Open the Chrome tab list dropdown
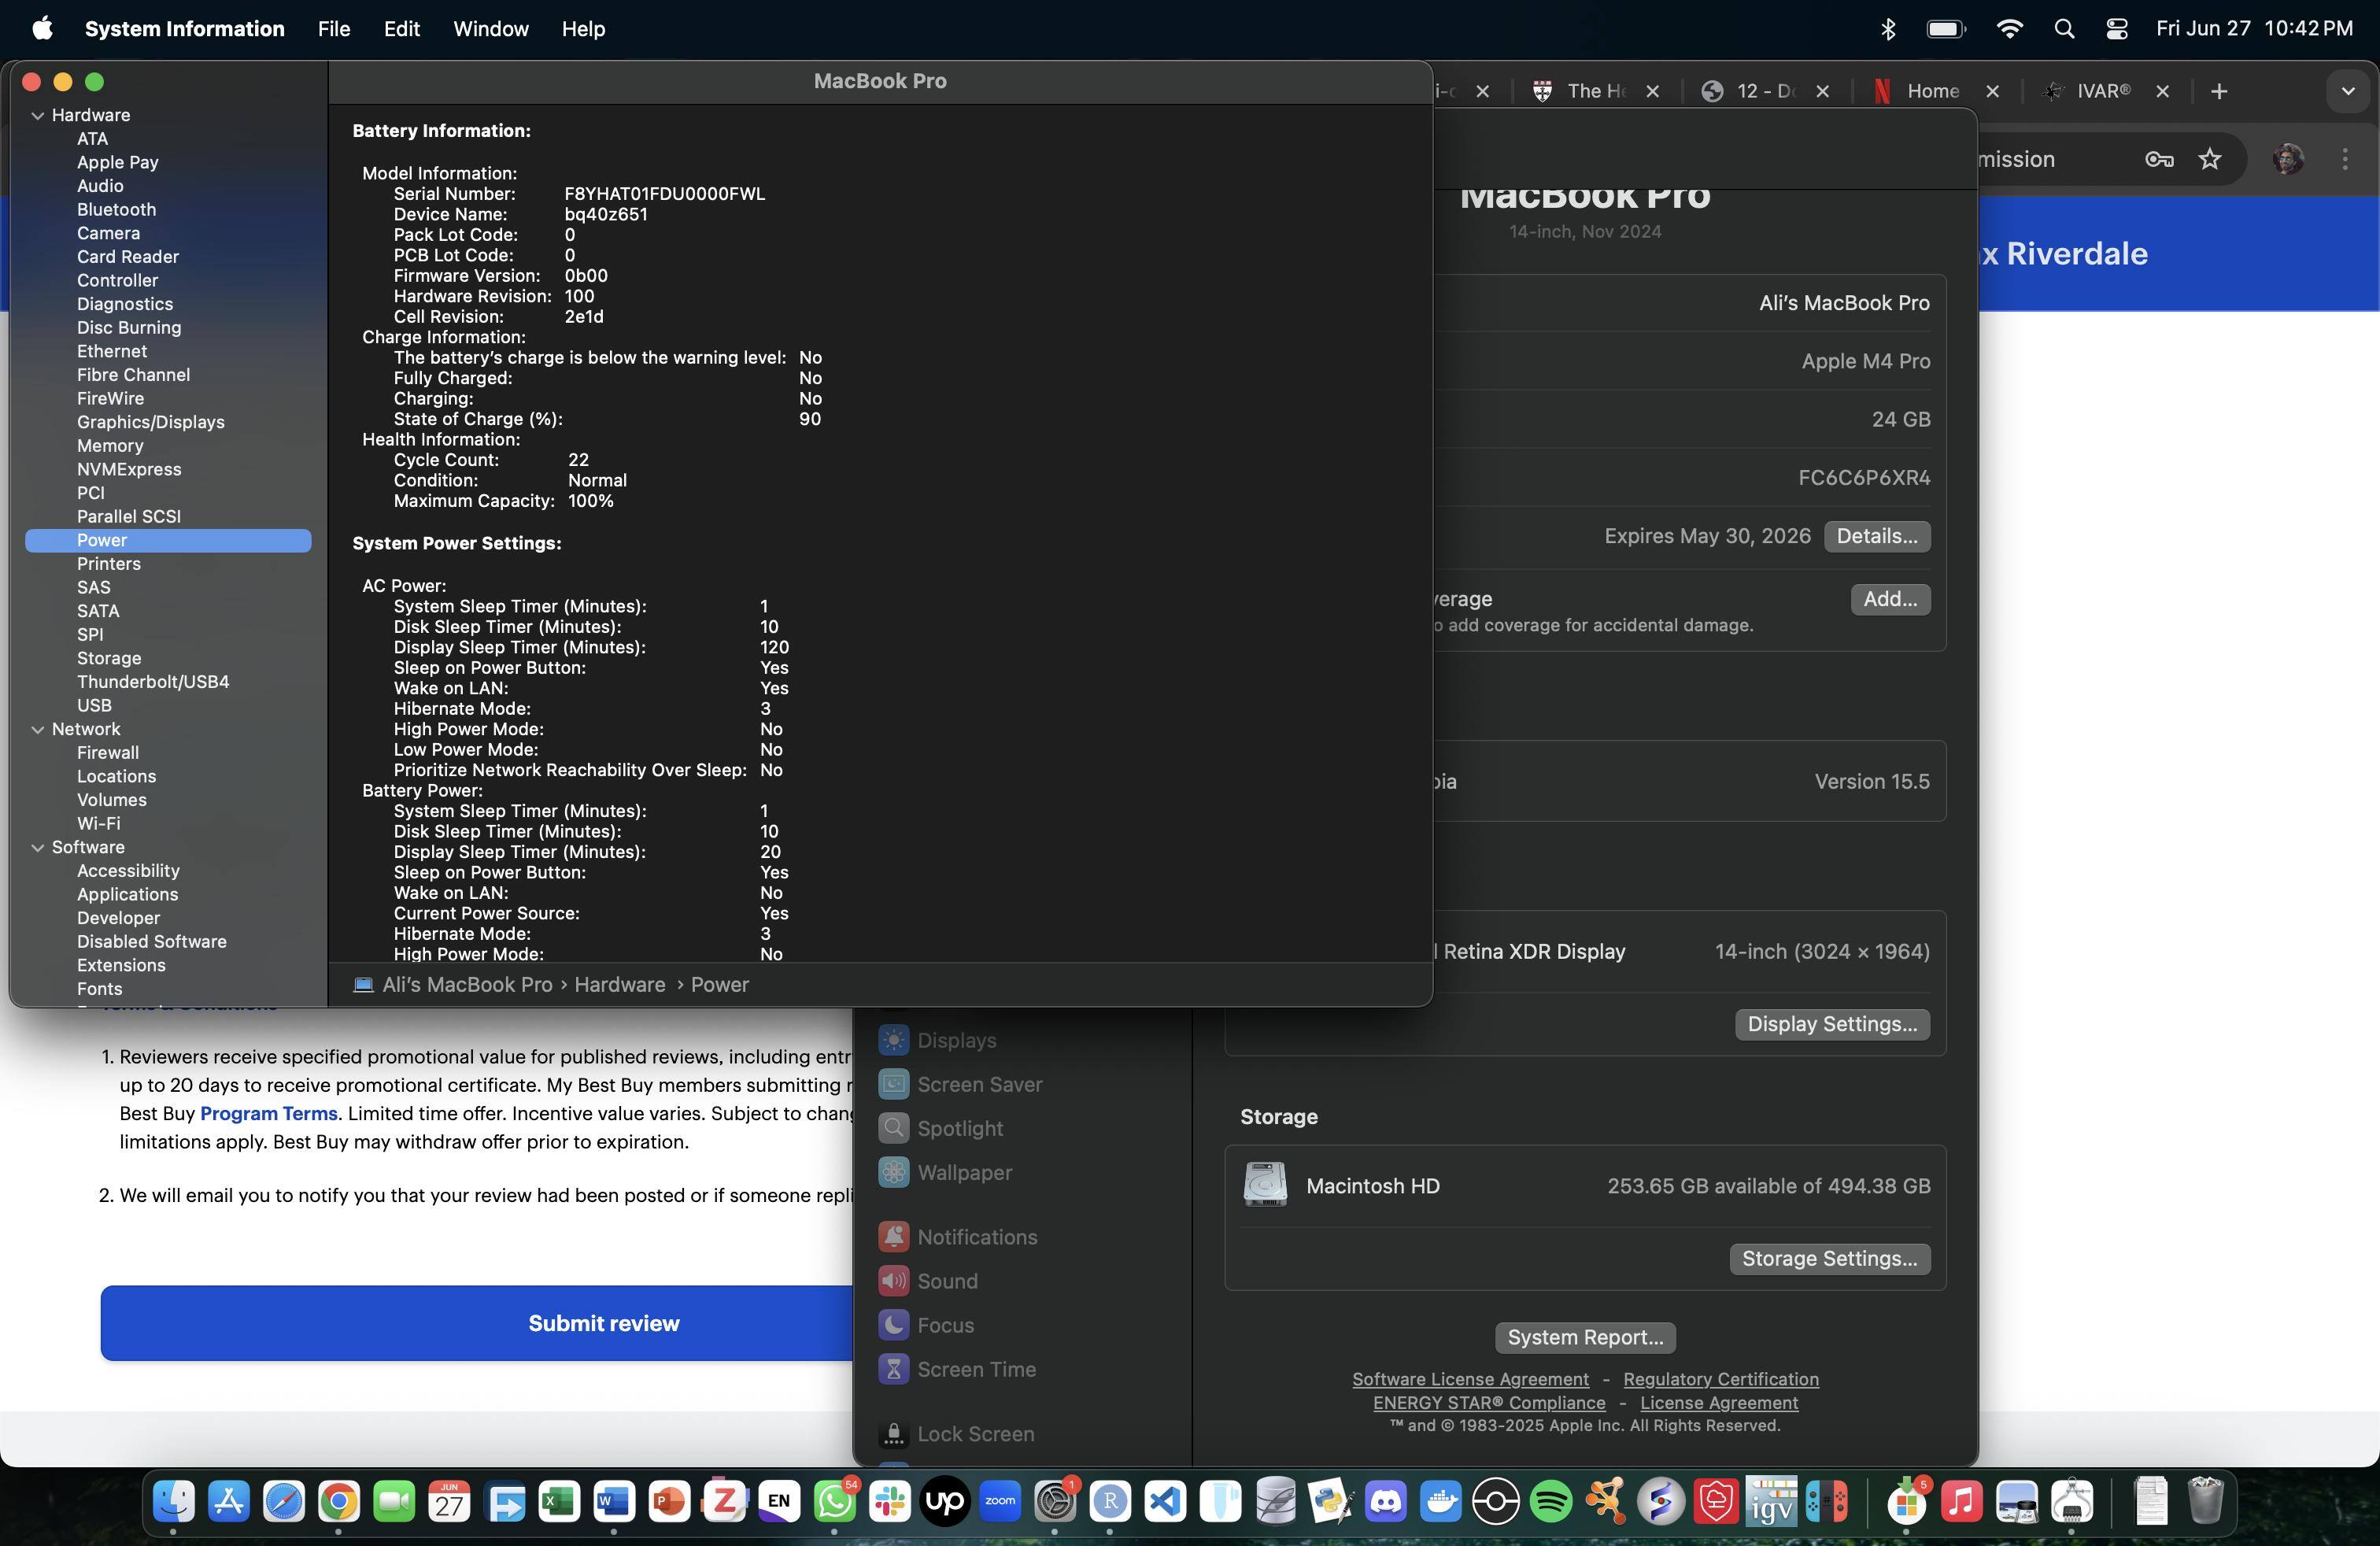The height and width of the screenshot is (1546, 2380). click(x=2347, y=91)
